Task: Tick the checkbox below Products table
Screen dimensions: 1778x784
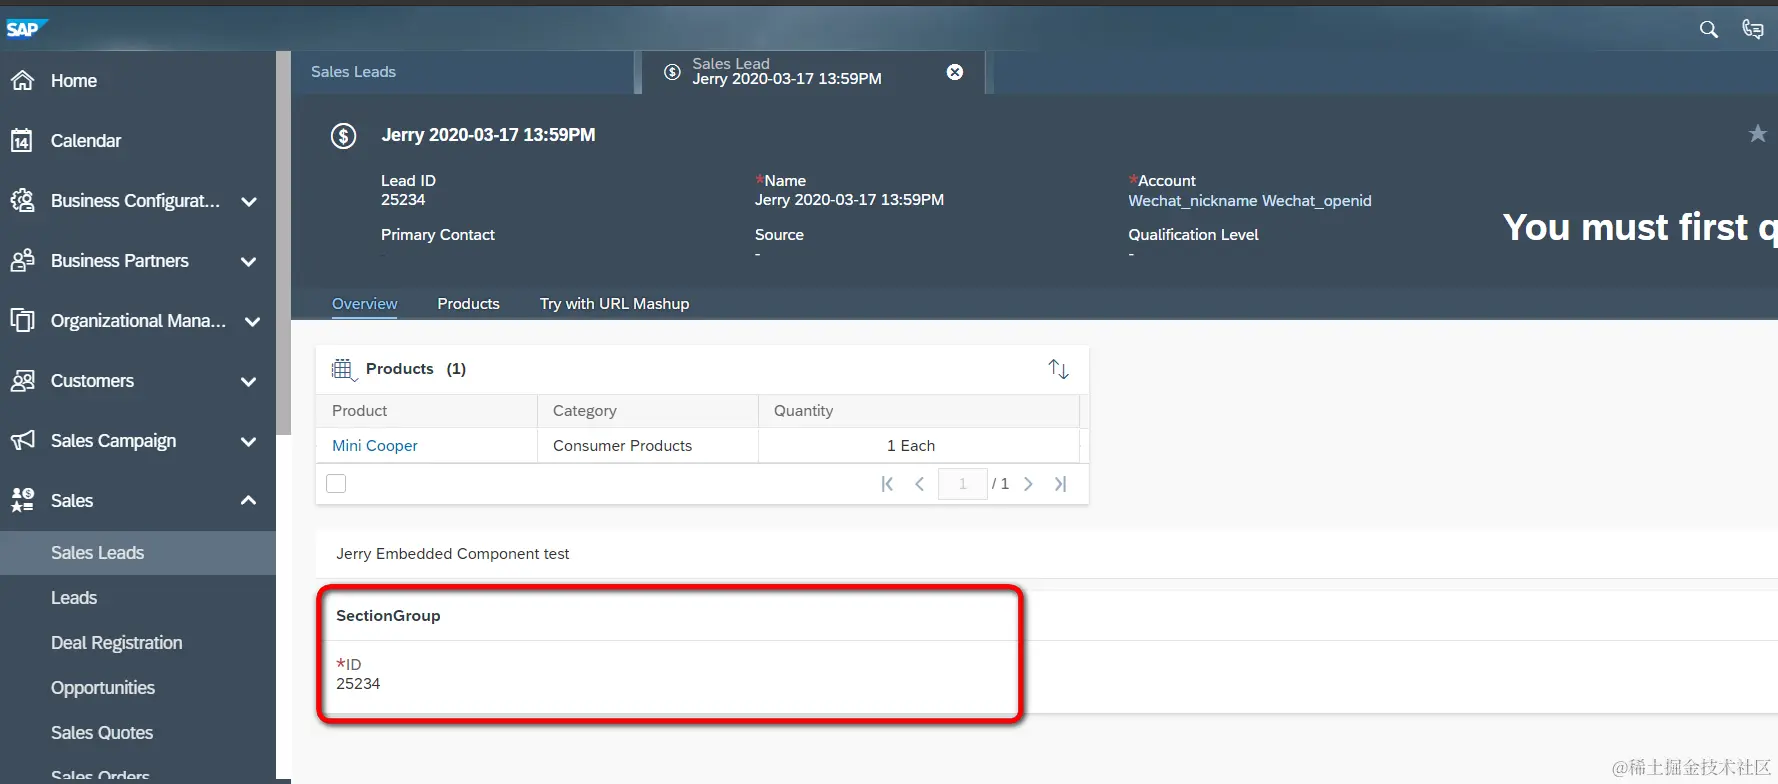Action: pos(336,484)
